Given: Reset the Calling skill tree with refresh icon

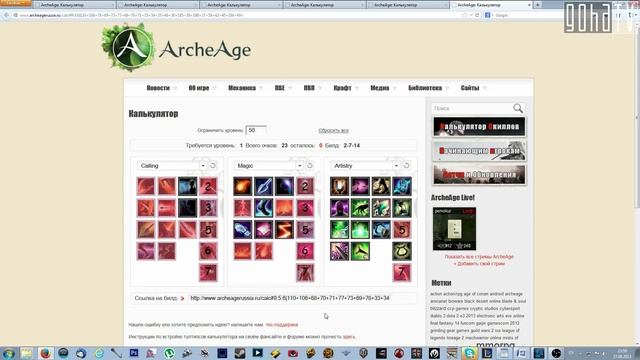Looking at the screenshot, I should [213, 166].
